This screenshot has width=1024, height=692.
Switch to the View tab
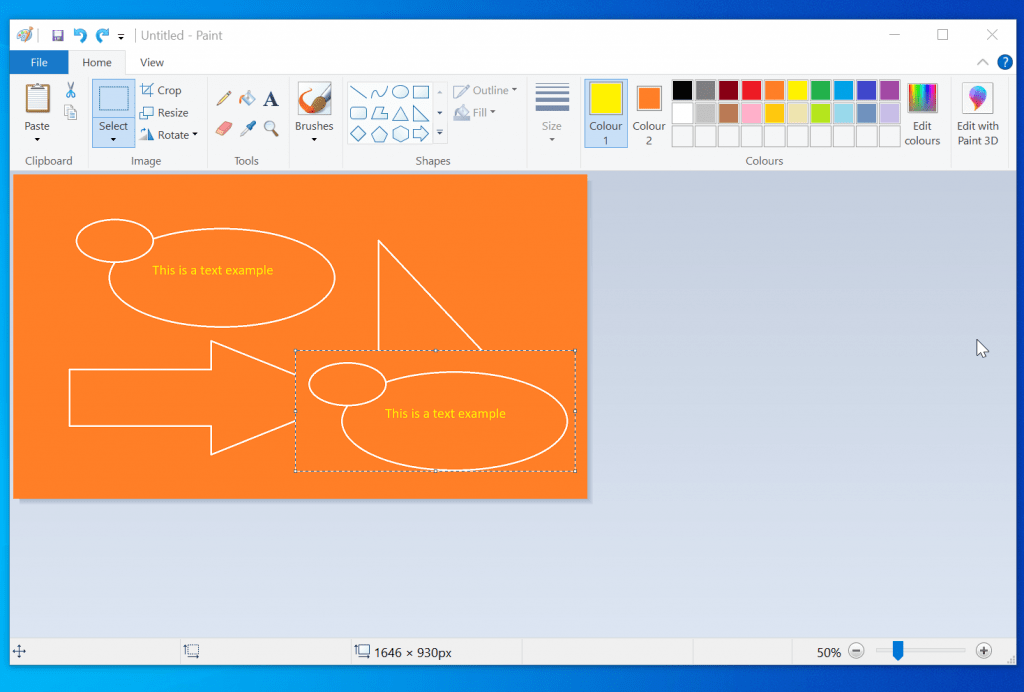click(x=151, y=62)
